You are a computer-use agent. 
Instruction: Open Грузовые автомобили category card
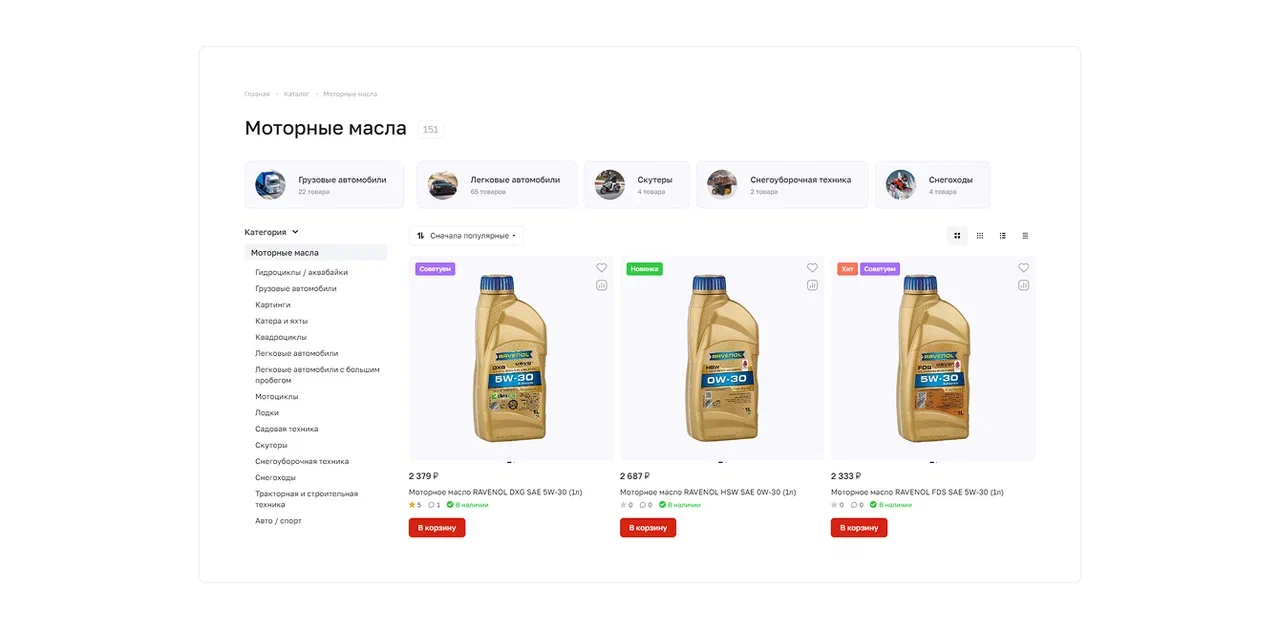[x=324, y=185]
